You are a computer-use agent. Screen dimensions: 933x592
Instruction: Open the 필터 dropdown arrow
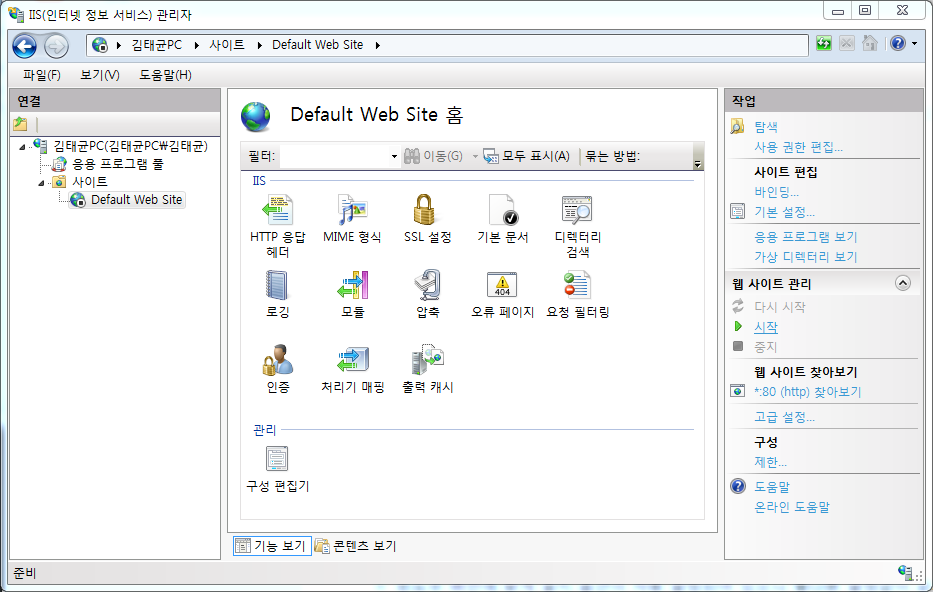click(x=394, y=156)
